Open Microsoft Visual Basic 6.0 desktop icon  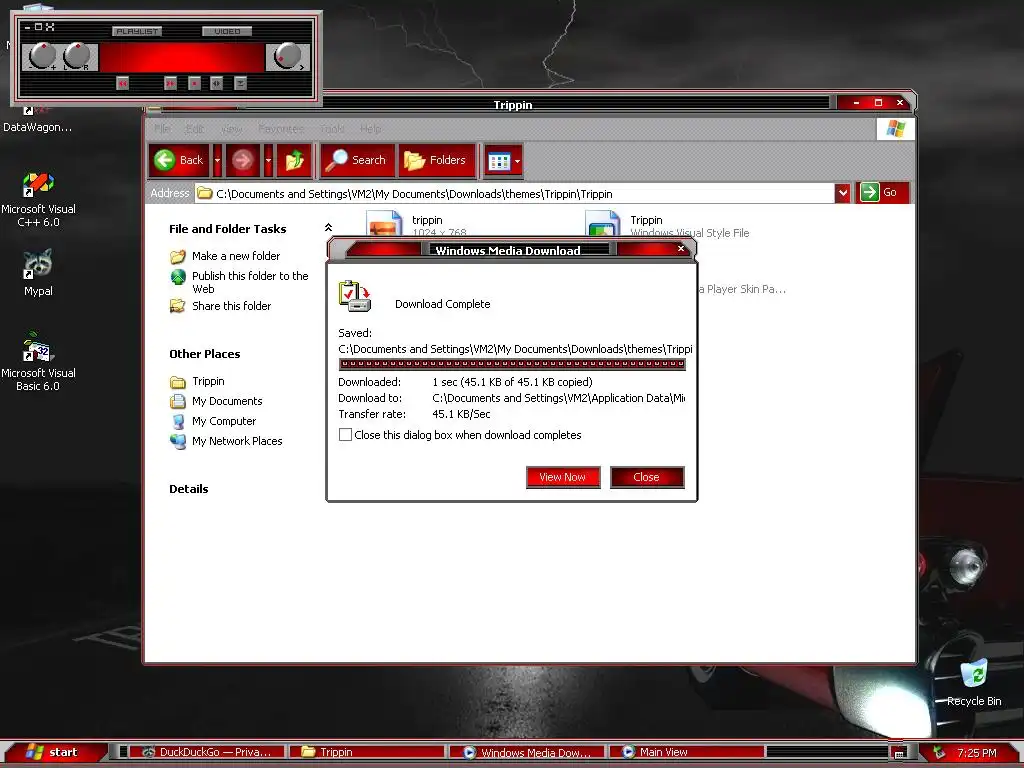coord(38,361)
